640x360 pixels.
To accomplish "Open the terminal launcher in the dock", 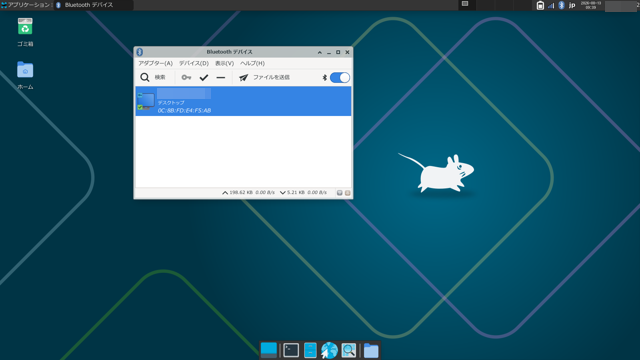I will (x=291, y=350).
